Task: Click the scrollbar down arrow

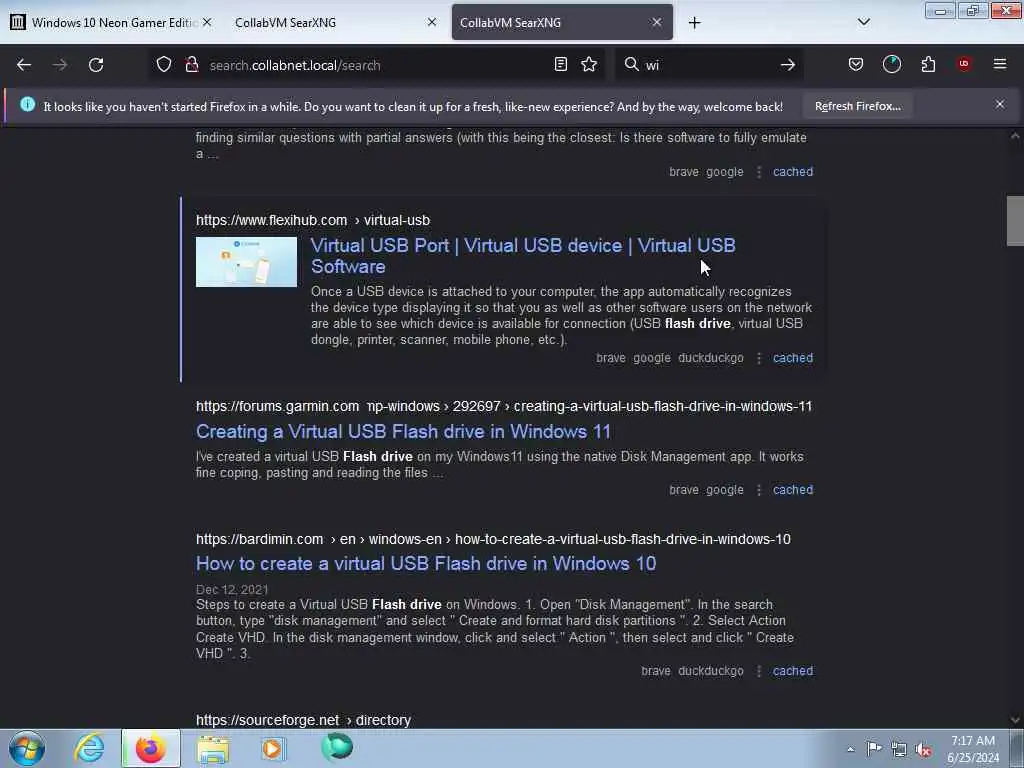Action: point(1015,720)
